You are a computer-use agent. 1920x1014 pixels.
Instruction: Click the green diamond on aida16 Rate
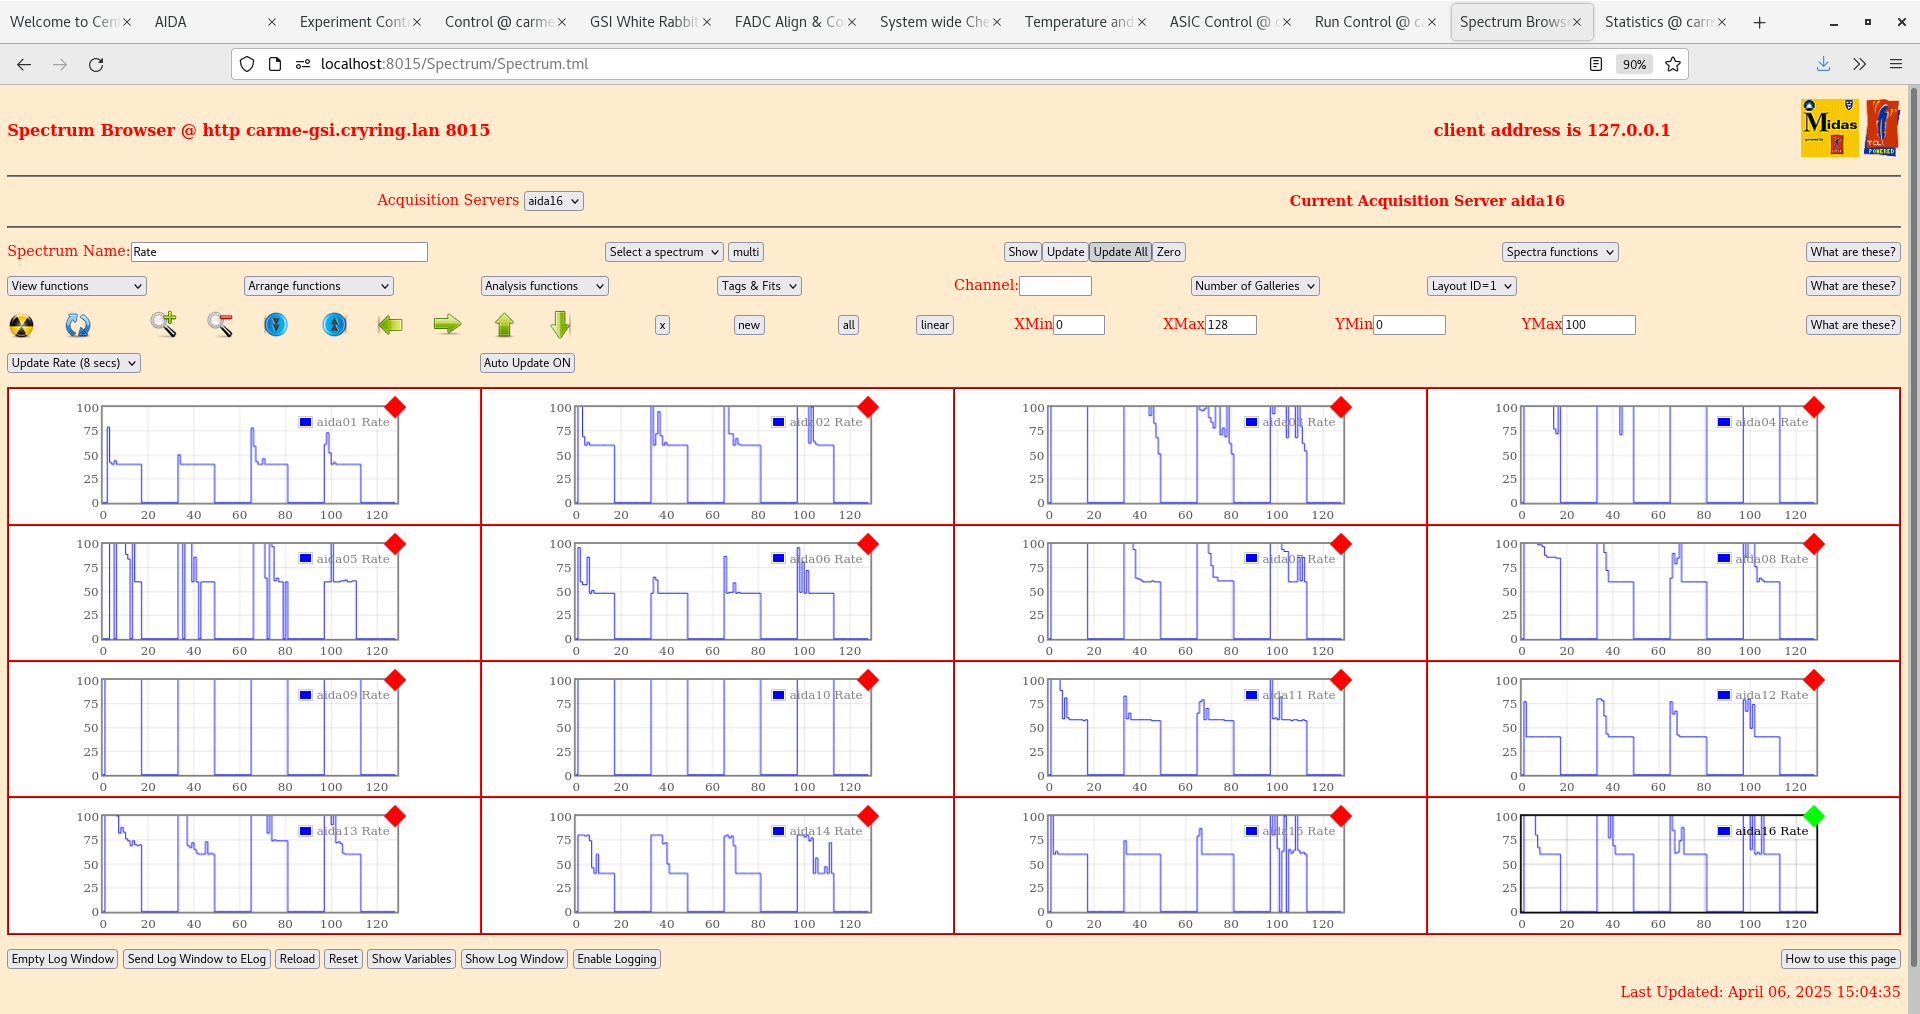click(x=1814, y=816)
